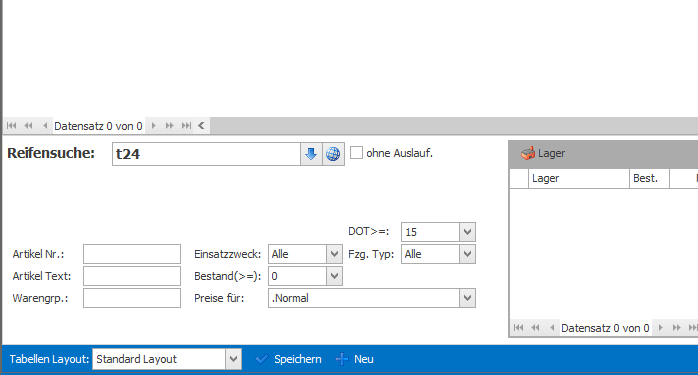Click the Best. column header
Image resolution: width=698 pixels, height=375 pixels.
tap(649, 179)
